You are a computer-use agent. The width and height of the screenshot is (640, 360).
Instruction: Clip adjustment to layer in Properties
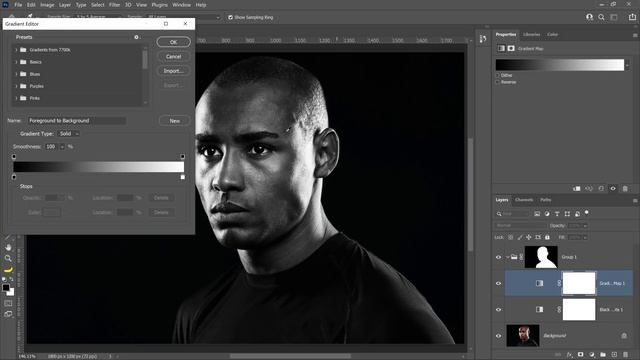[x=576, y=189]
